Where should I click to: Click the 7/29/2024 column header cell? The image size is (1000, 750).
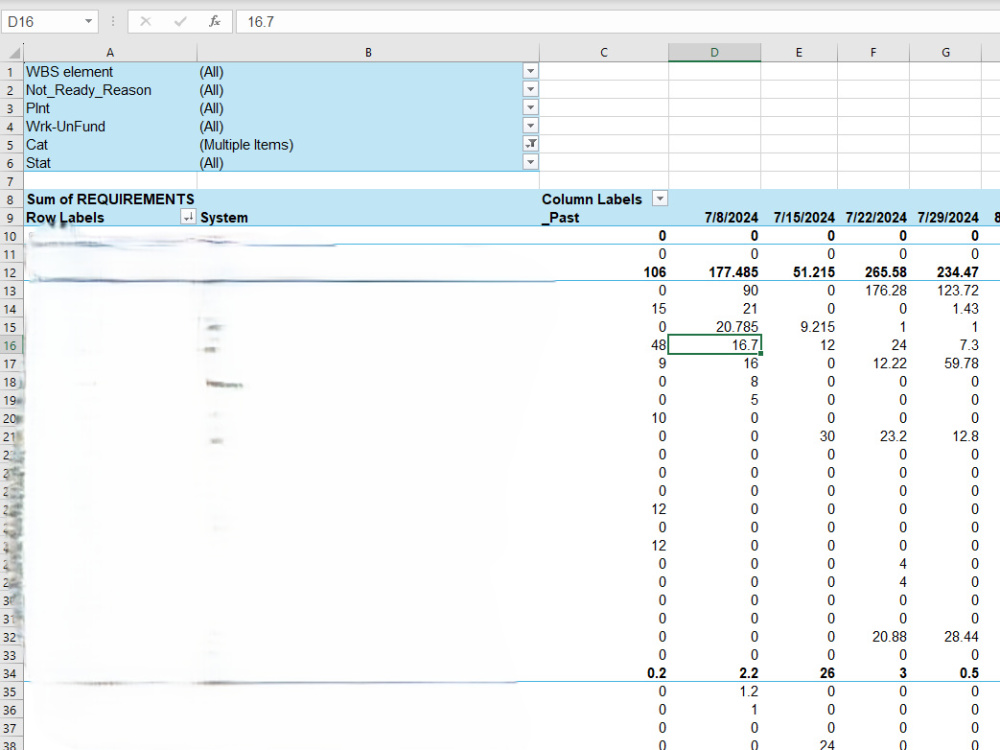945,217
